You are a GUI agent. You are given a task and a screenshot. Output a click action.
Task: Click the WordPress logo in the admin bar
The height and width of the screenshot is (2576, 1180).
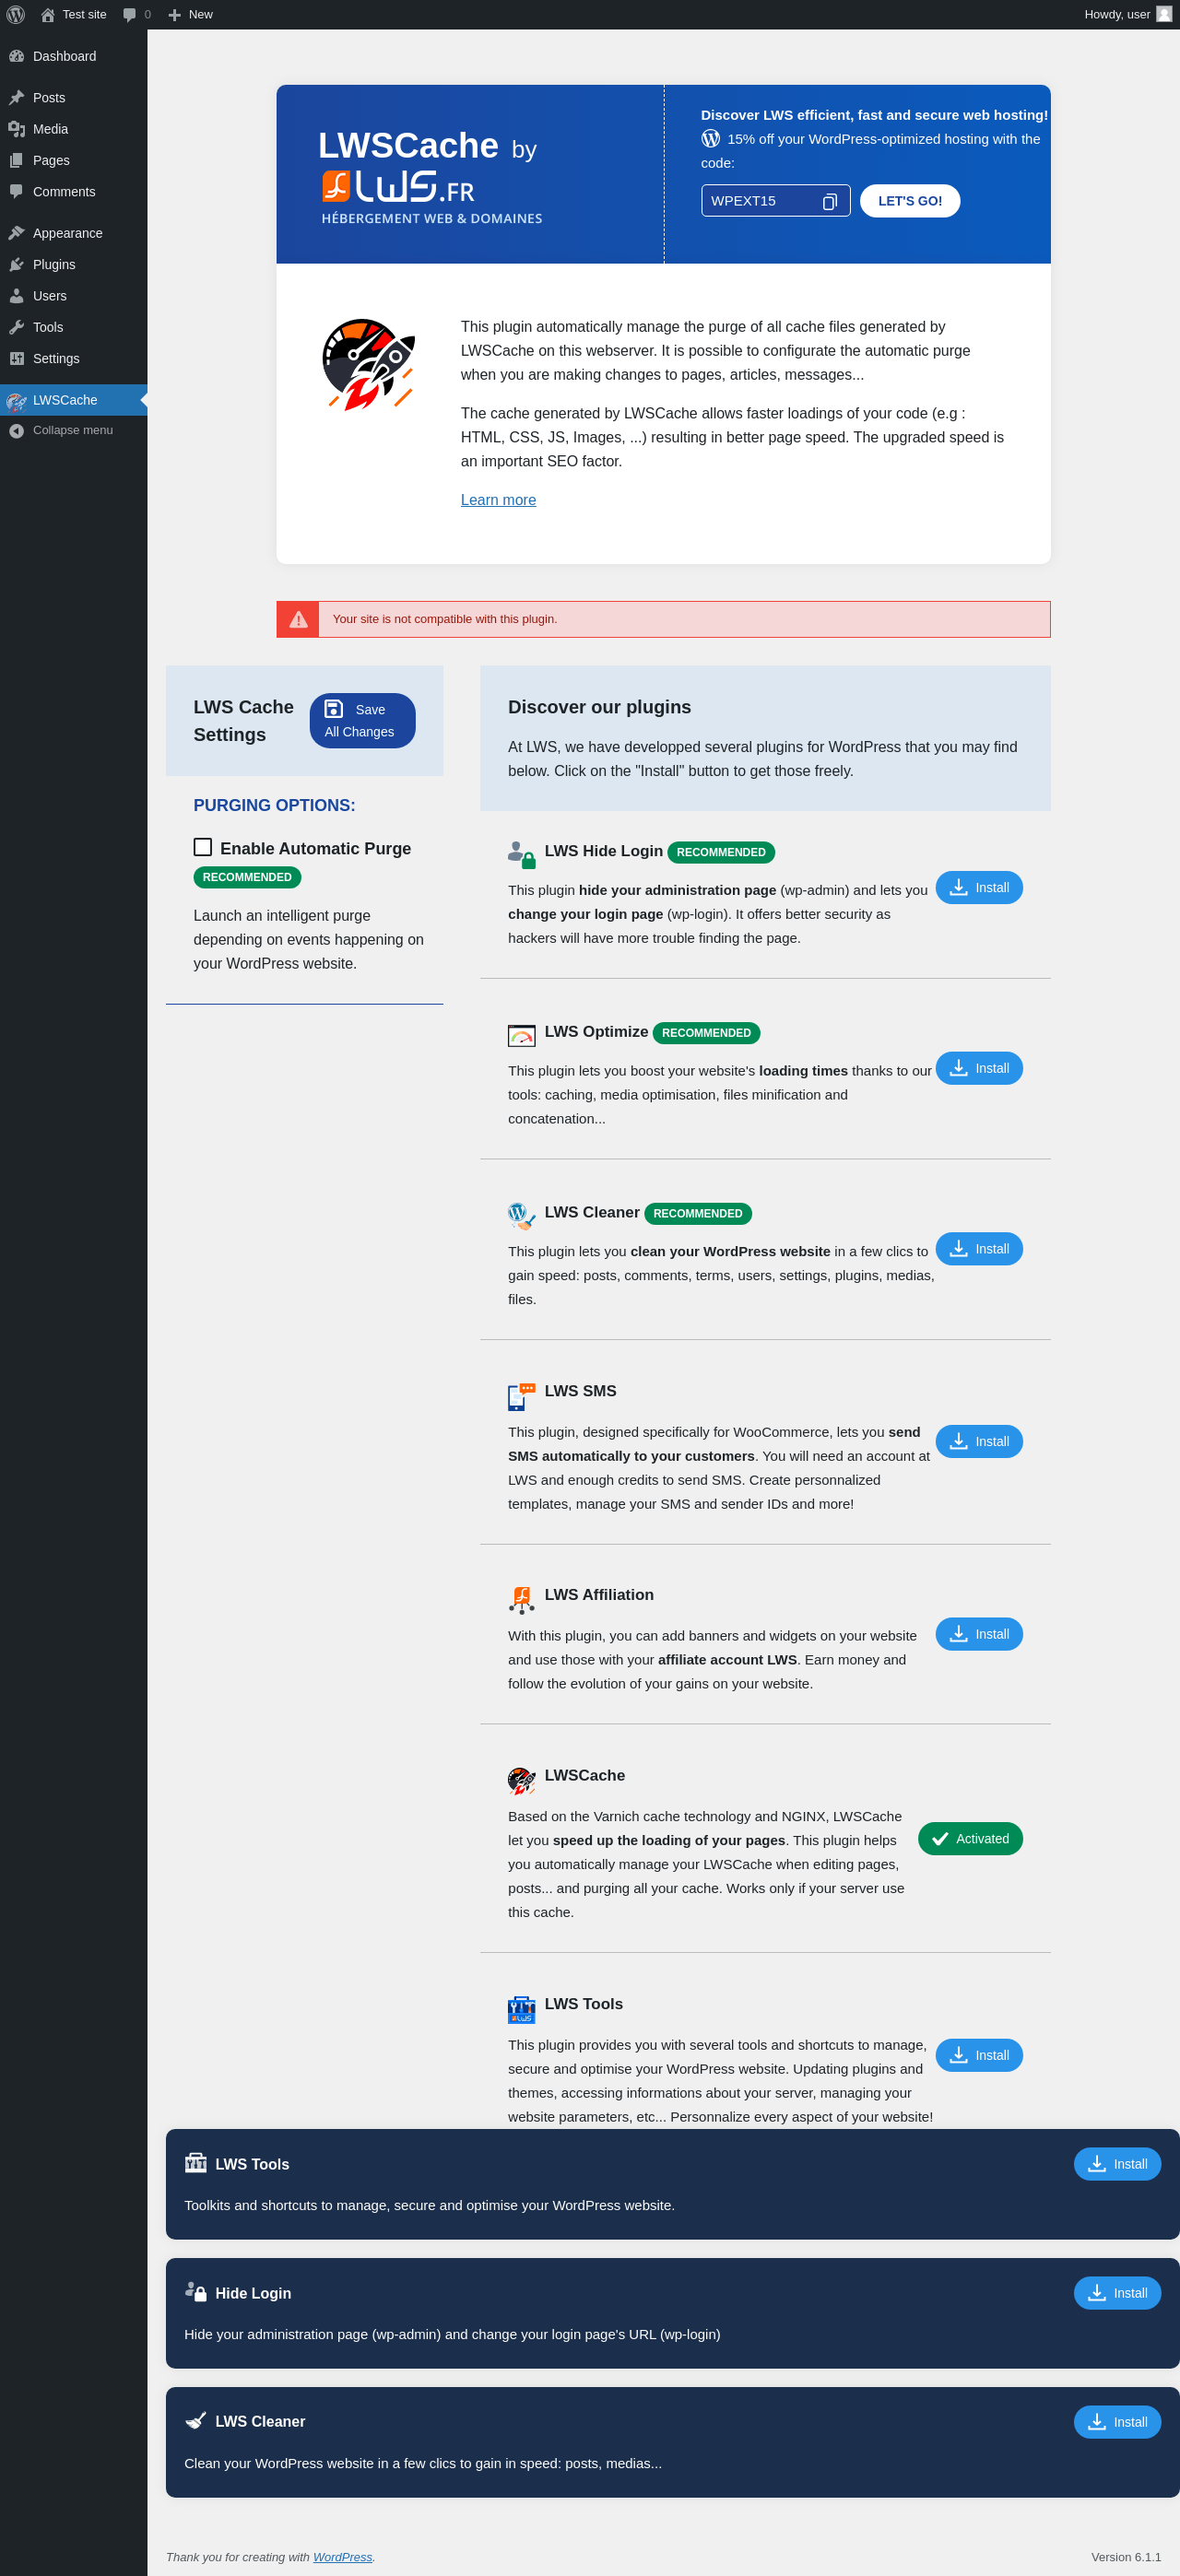[x=16, y=14]
